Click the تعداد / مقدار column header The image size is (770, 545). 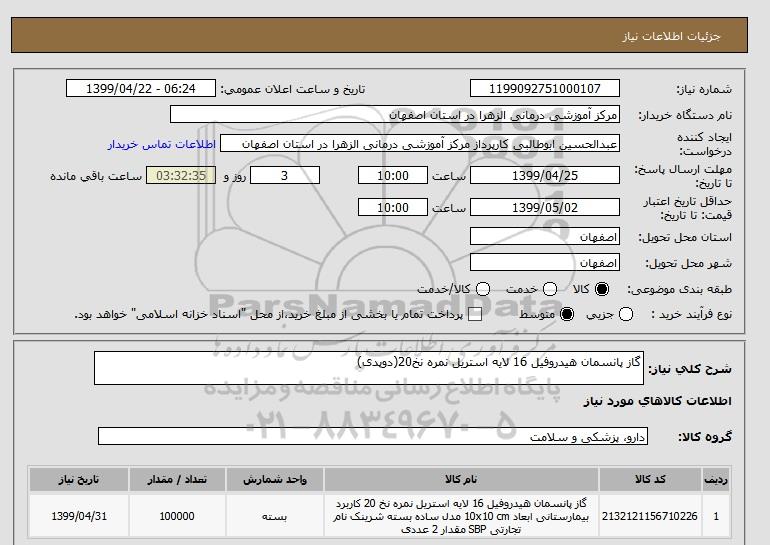tap(177, 480)
